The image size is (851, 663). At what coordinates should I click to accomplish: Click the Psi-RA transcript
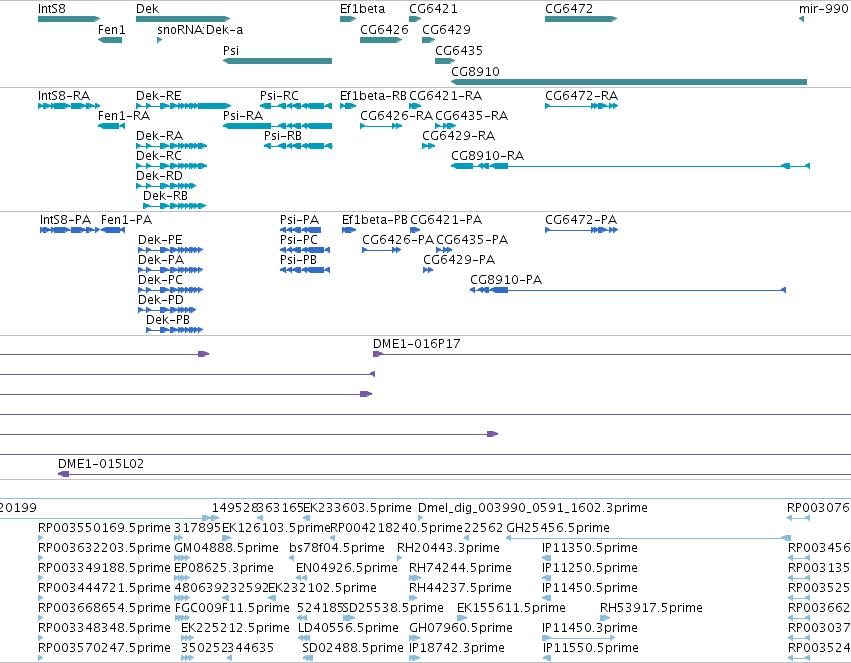(x=277, y=126)
